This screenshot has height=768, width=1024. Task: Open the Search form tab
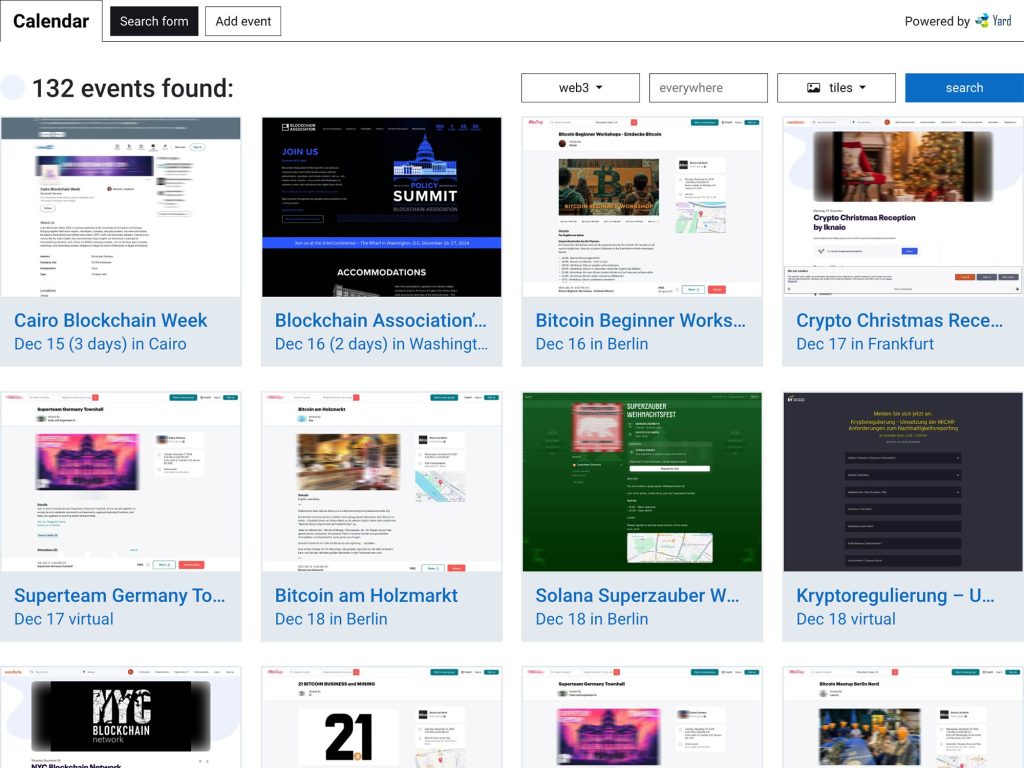(154, 21)
